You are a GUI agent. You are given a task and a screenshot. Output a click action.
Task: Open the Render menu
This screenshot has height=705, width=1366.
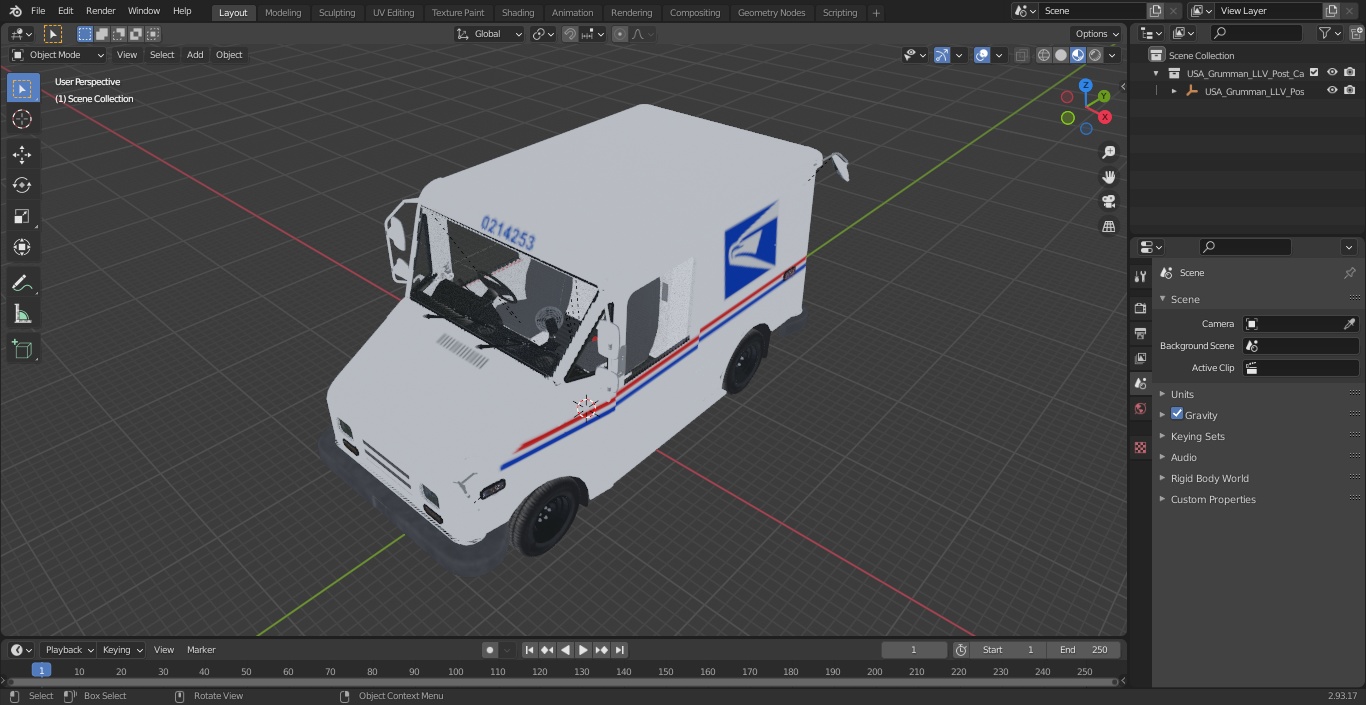tap(100, 11)
